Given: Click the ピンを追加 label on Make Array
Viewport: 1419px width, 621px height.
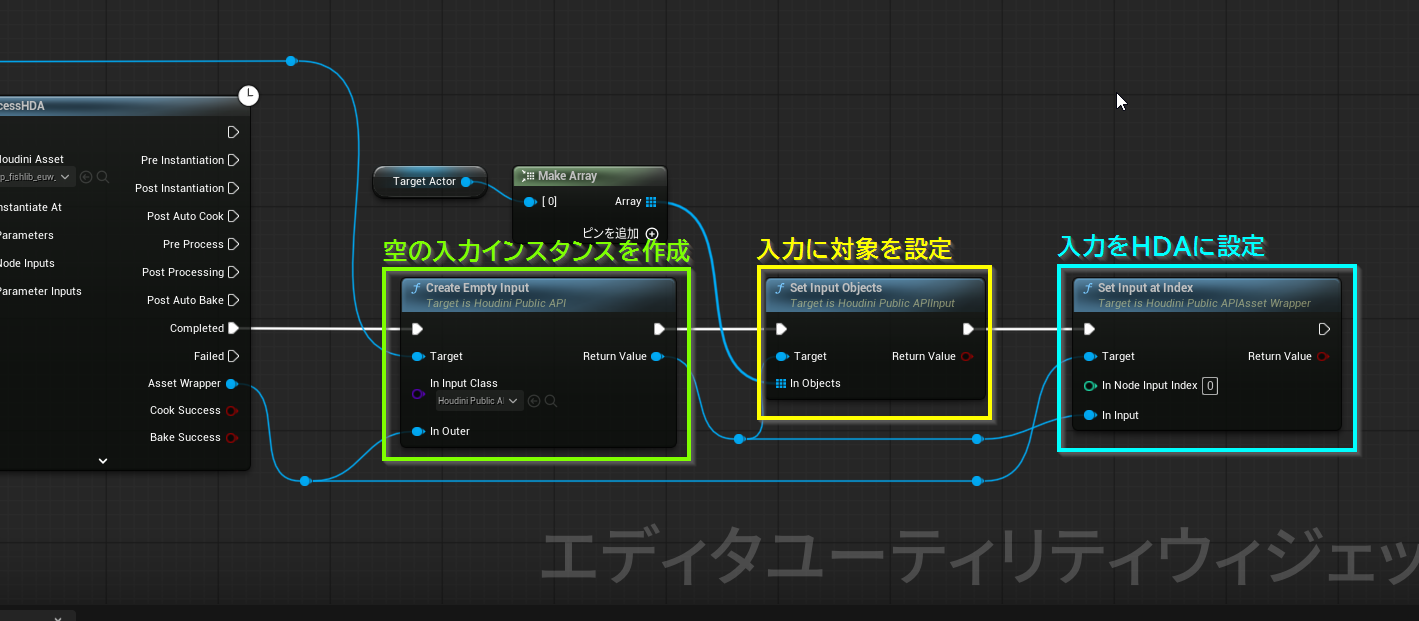Looking at the screenshot, I should (x=612, y=234).
